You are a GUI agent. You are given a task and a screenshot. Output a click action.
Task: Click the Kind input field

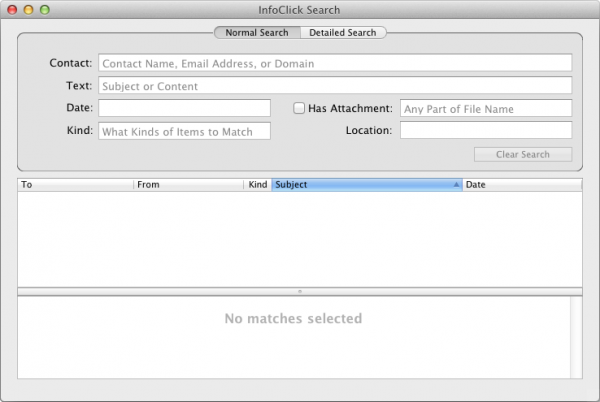coord(184,131)
